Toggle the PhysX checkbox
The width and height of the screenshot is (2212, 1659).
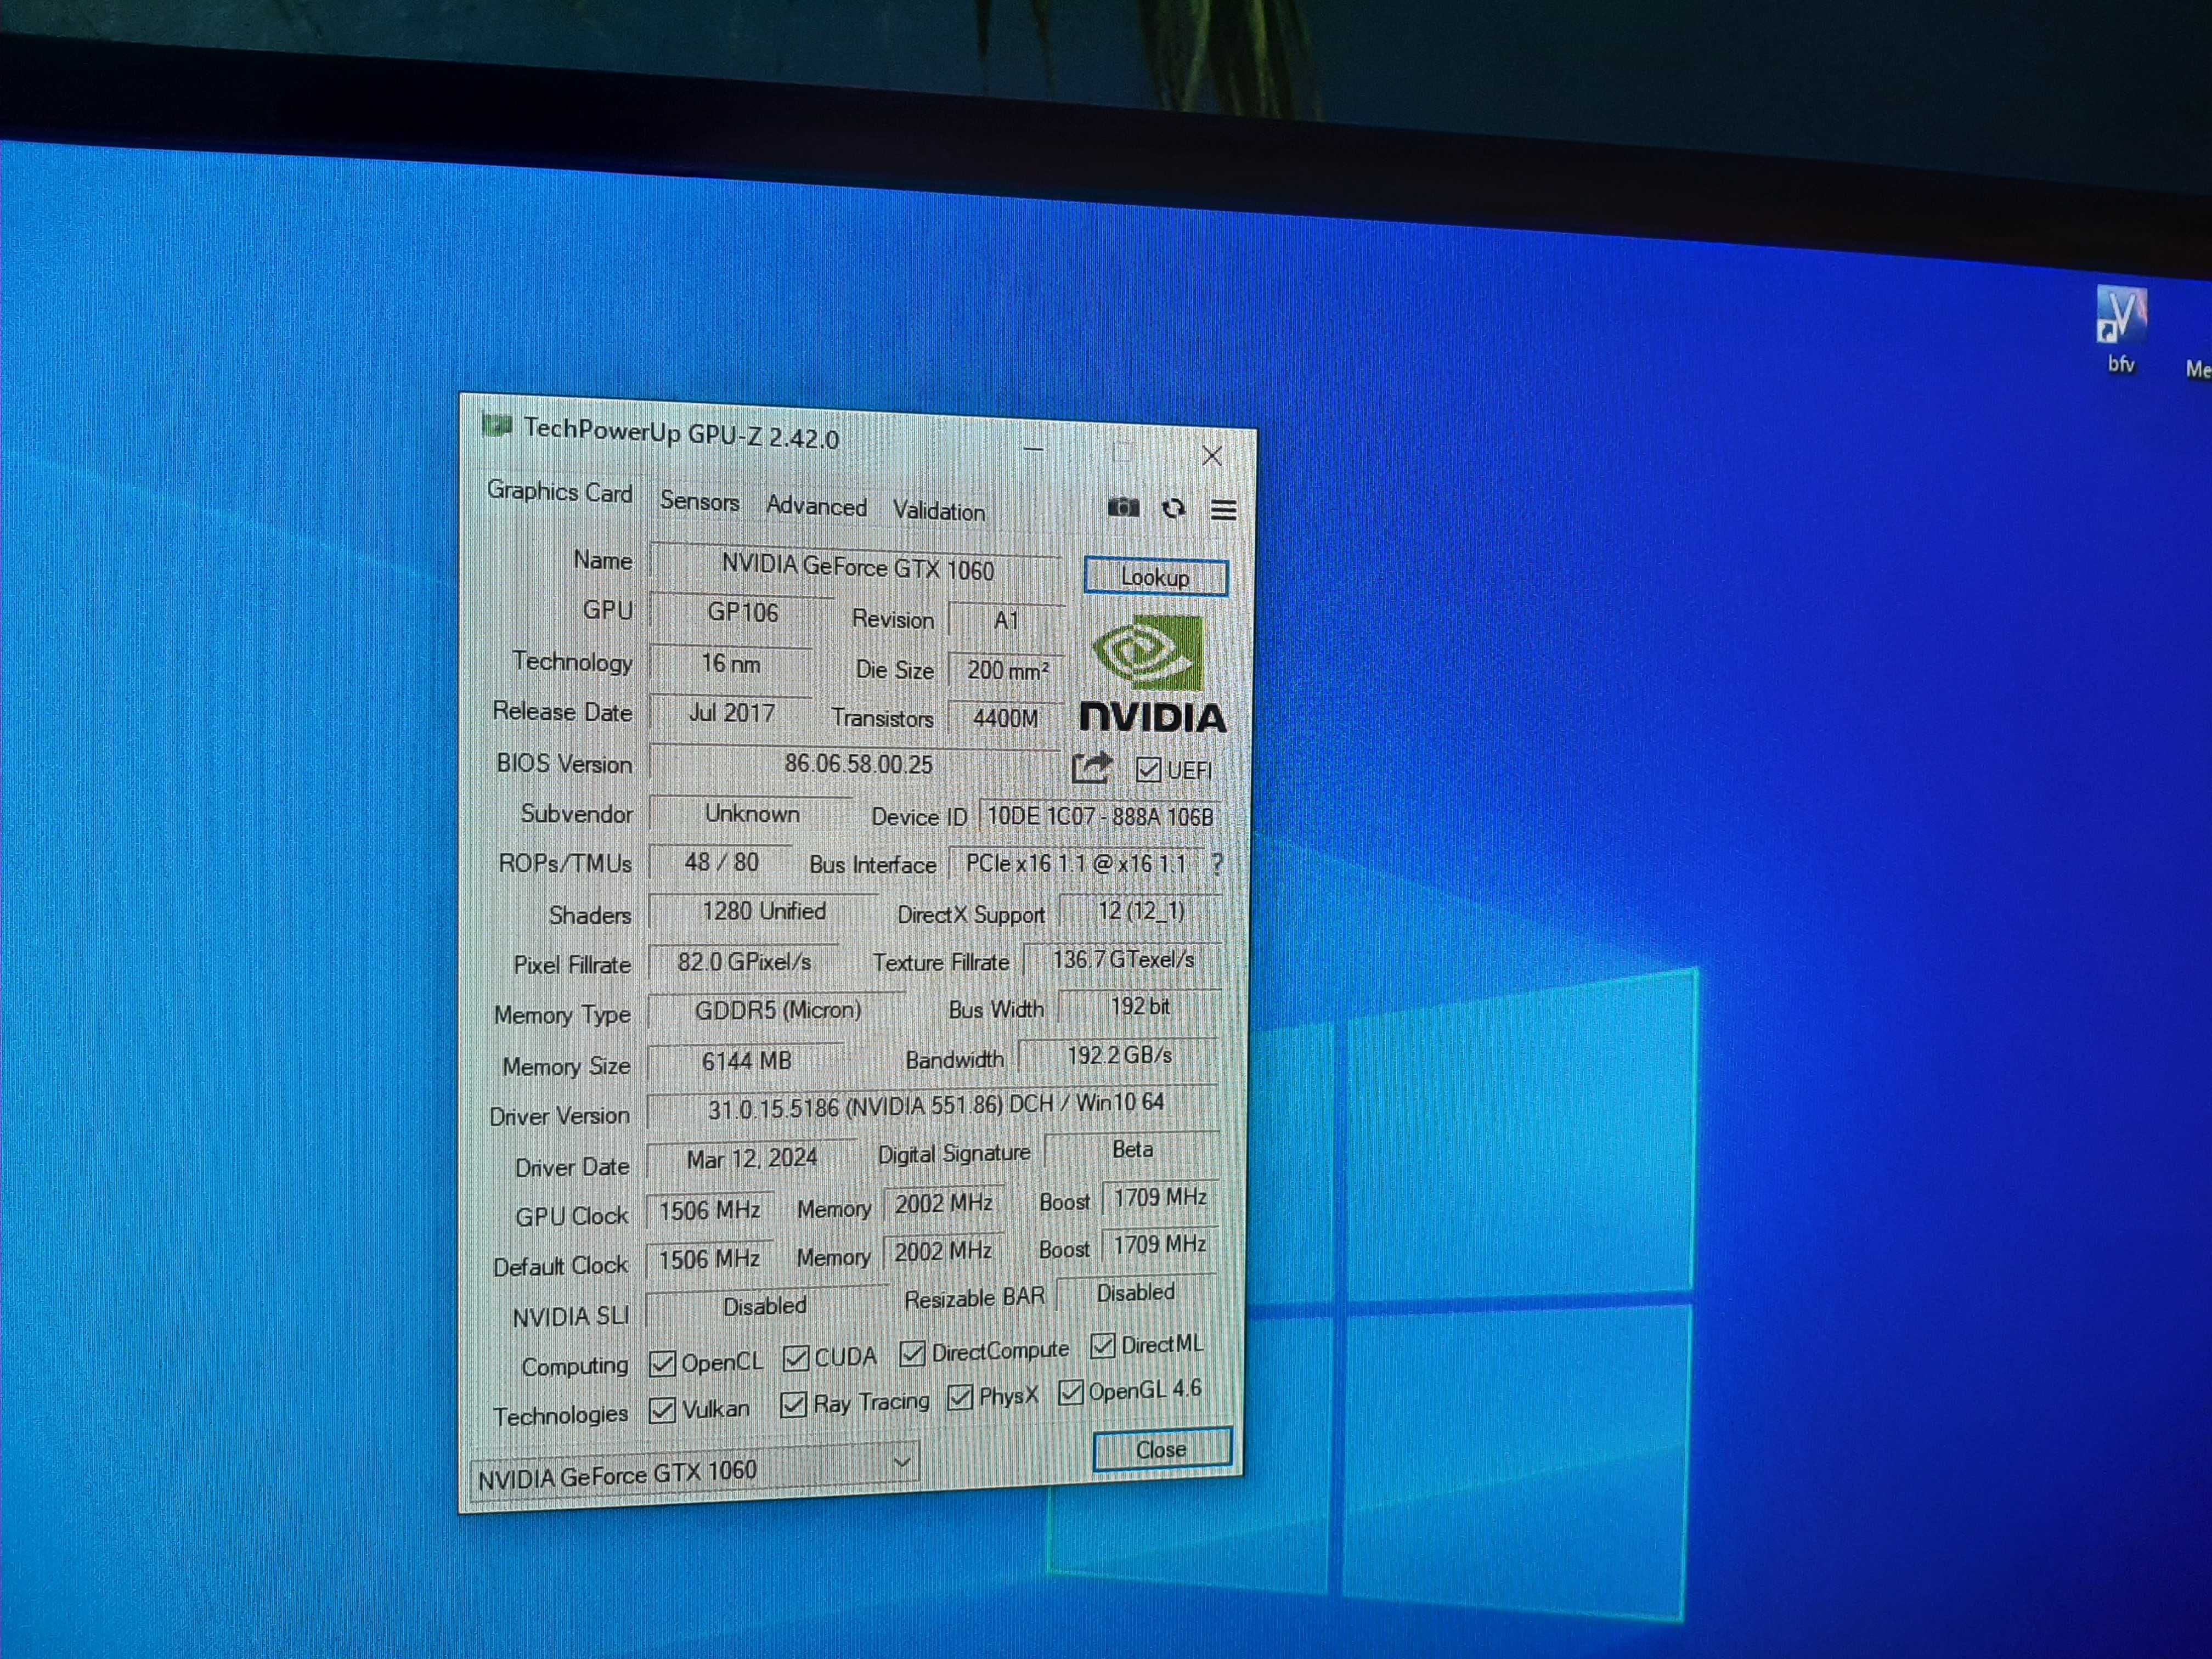tap(960, 1397)
